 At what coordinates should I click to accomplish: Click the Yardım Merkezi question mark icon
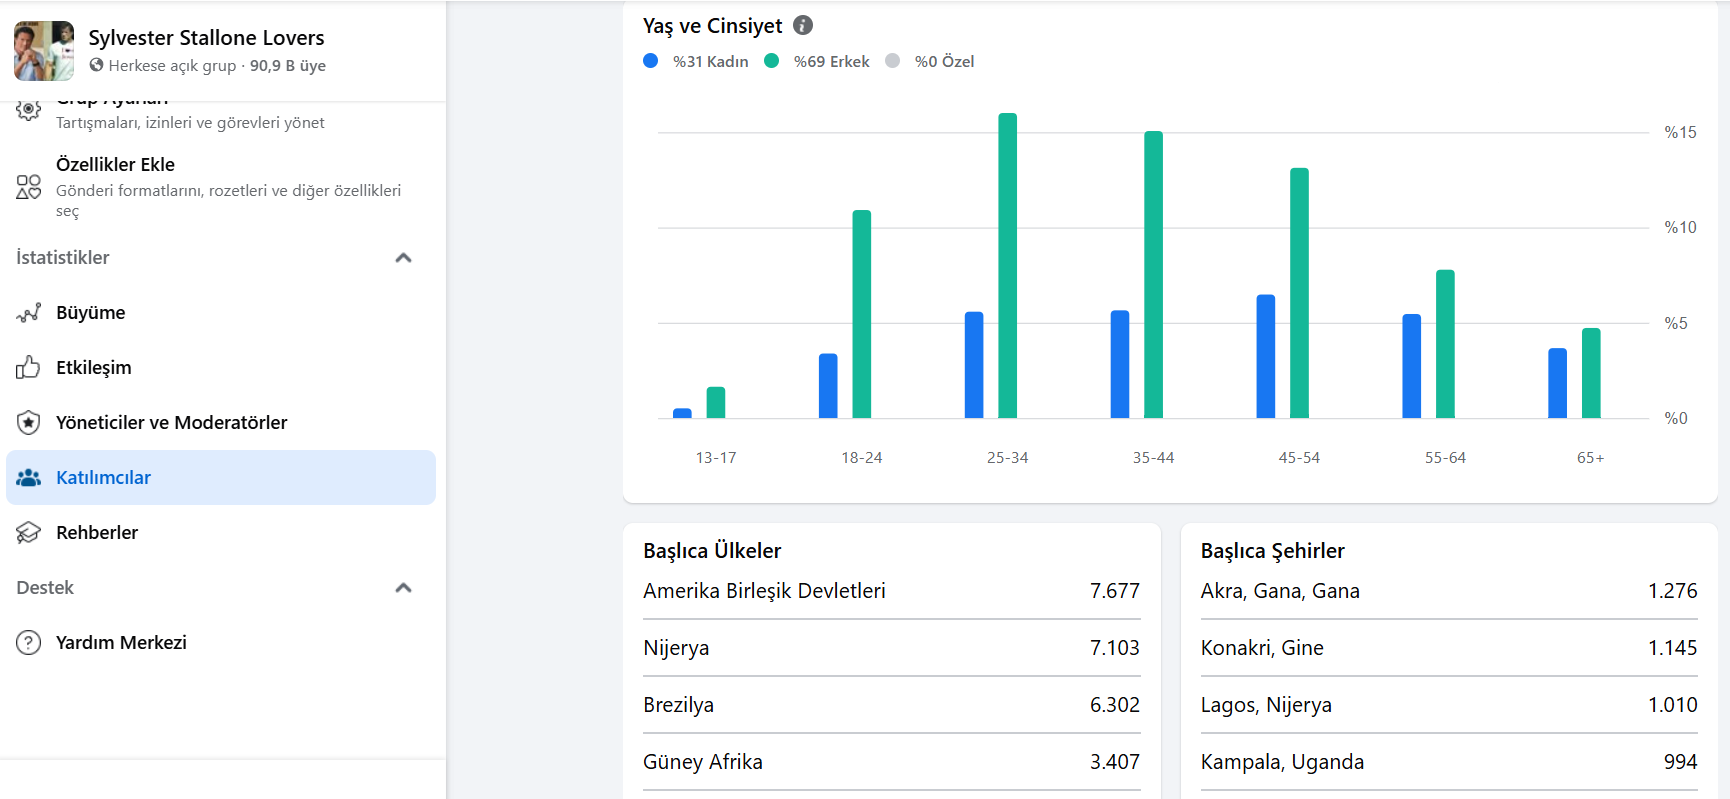pos(29,642)
